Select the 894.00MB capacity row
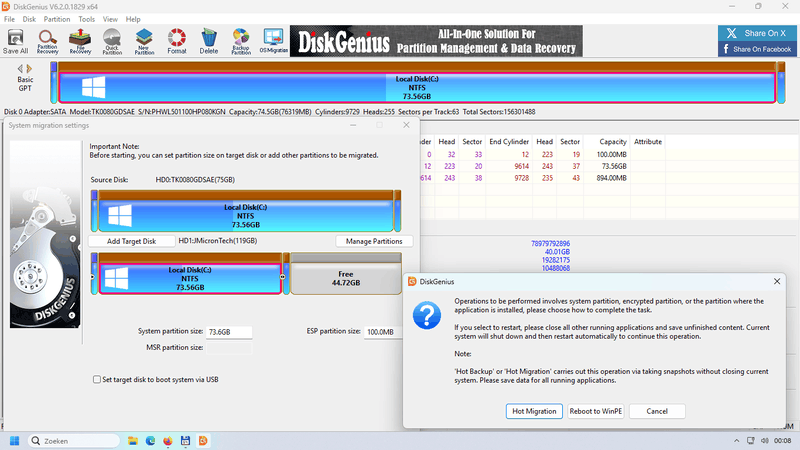The image size is (800, 450). (x=611, y=178)
